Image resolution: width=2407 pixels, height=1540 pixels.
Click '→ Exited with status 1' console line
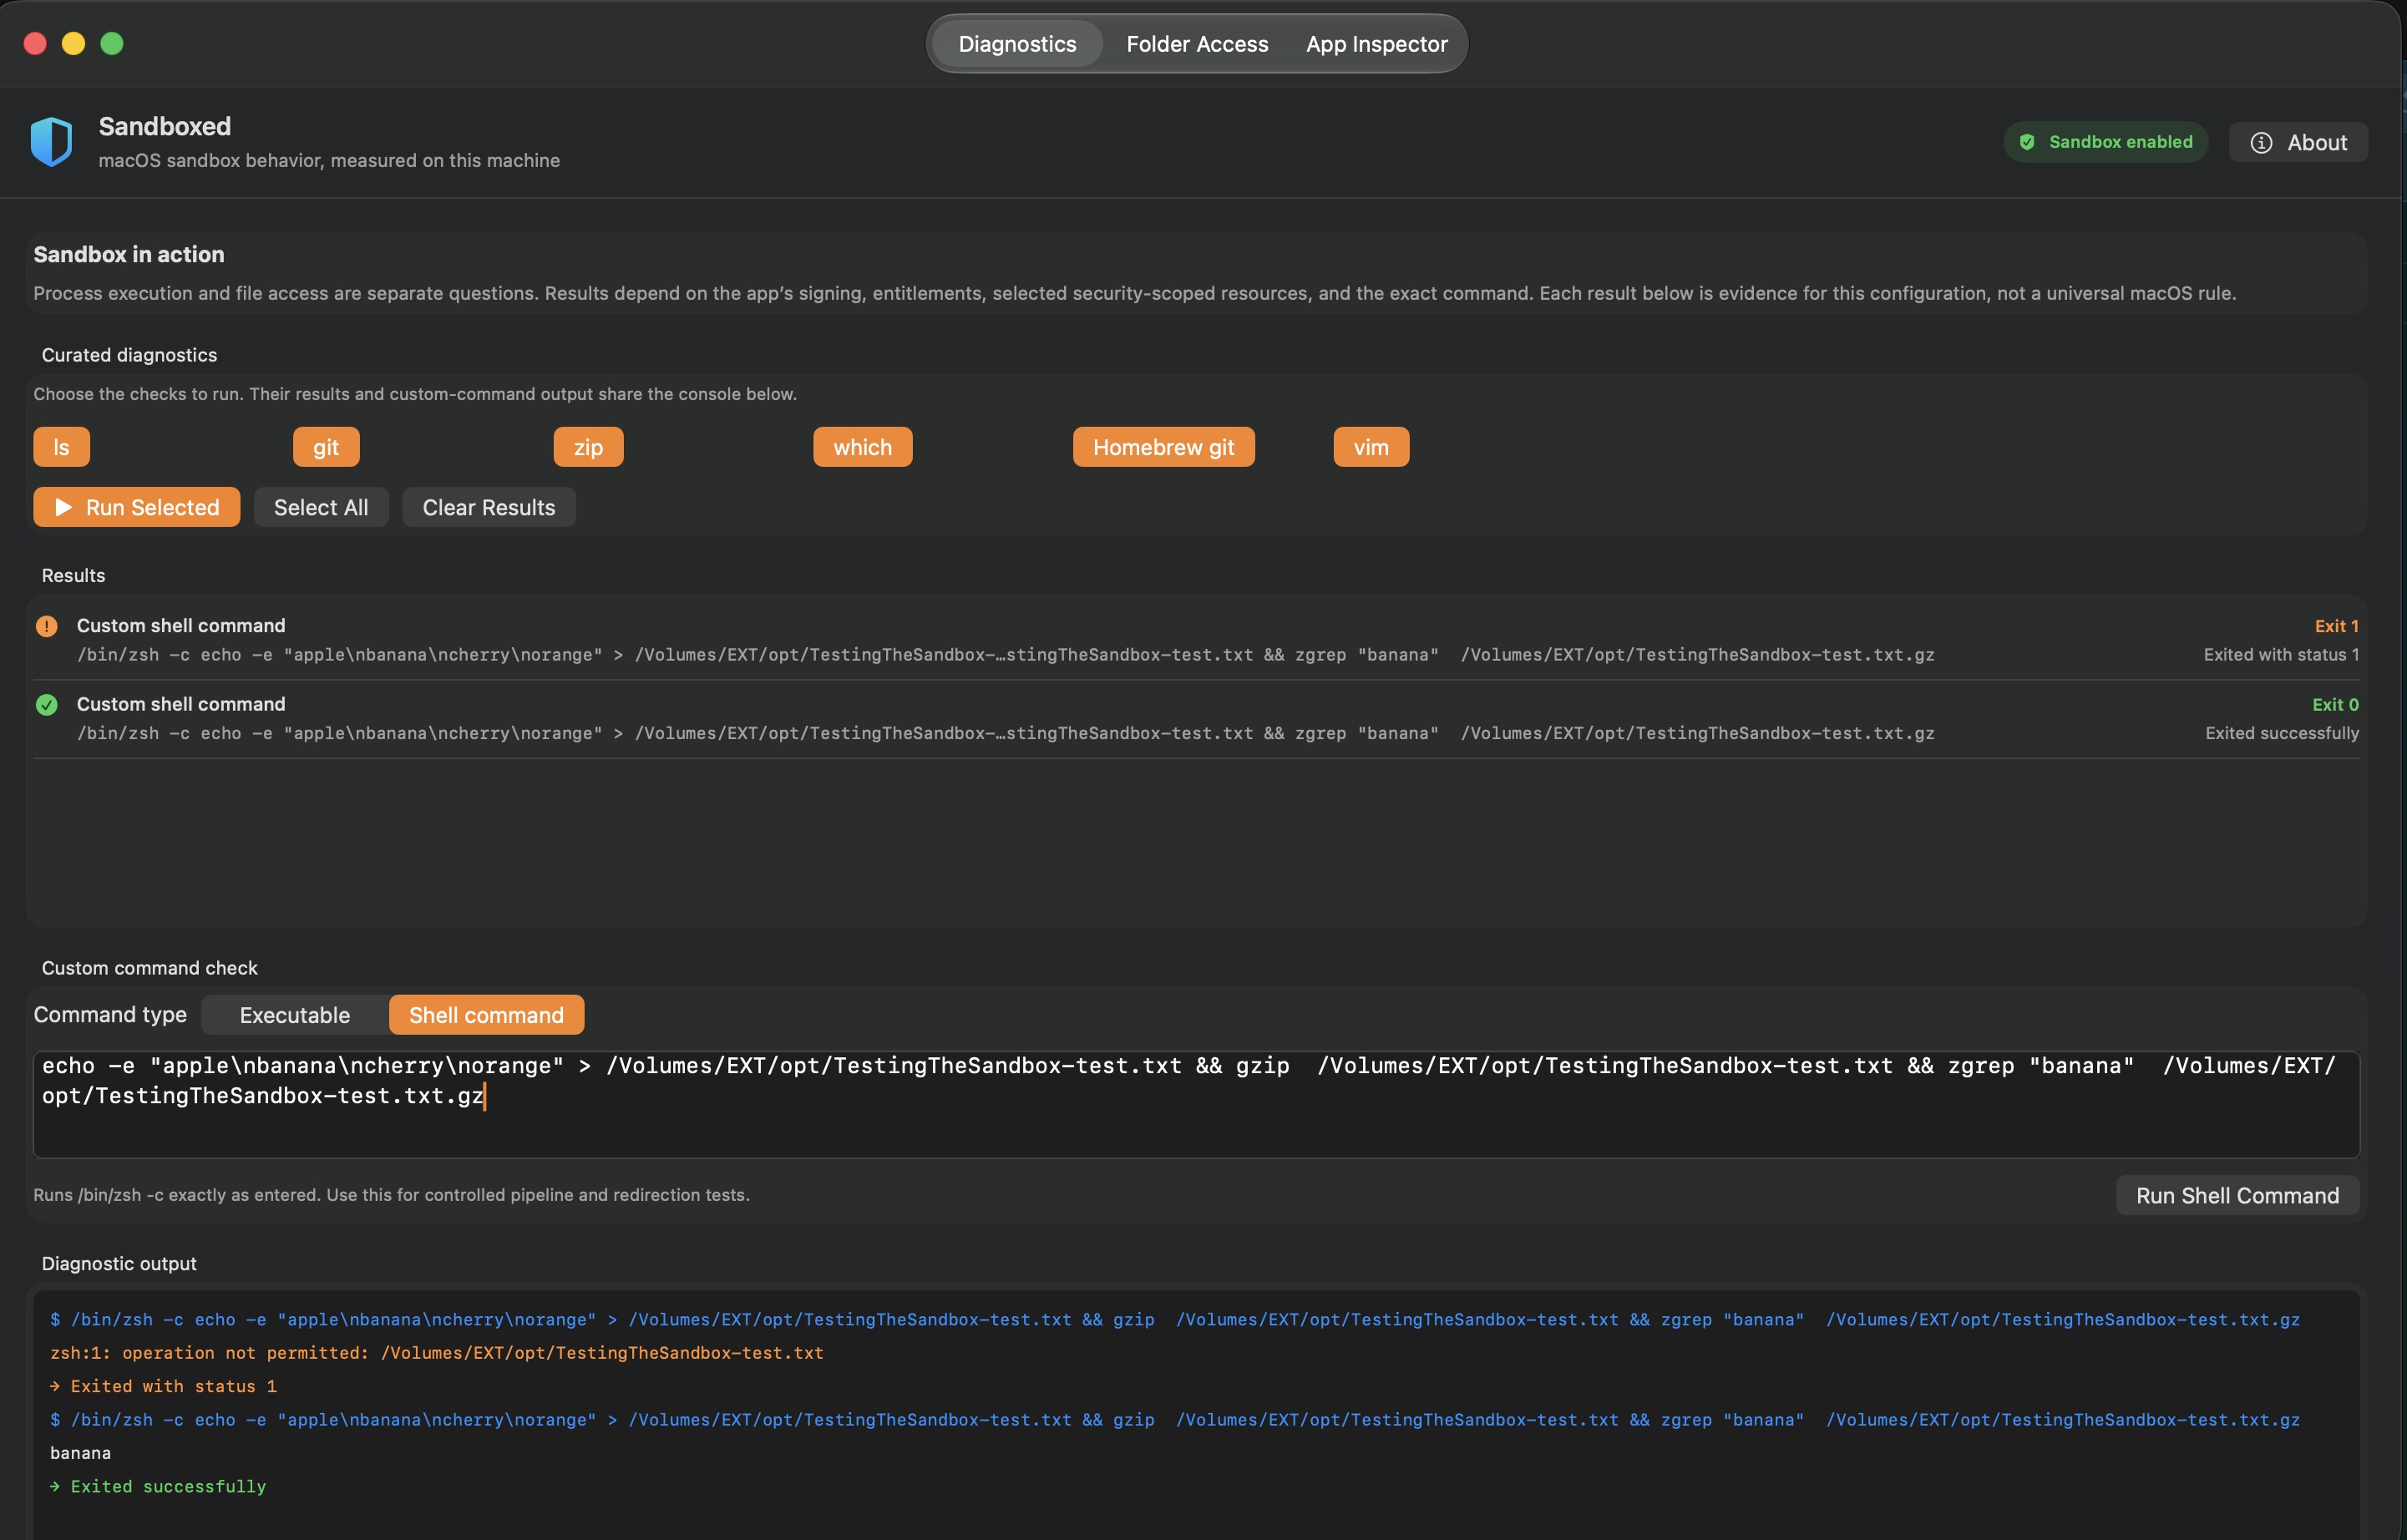click(163, 1386)
